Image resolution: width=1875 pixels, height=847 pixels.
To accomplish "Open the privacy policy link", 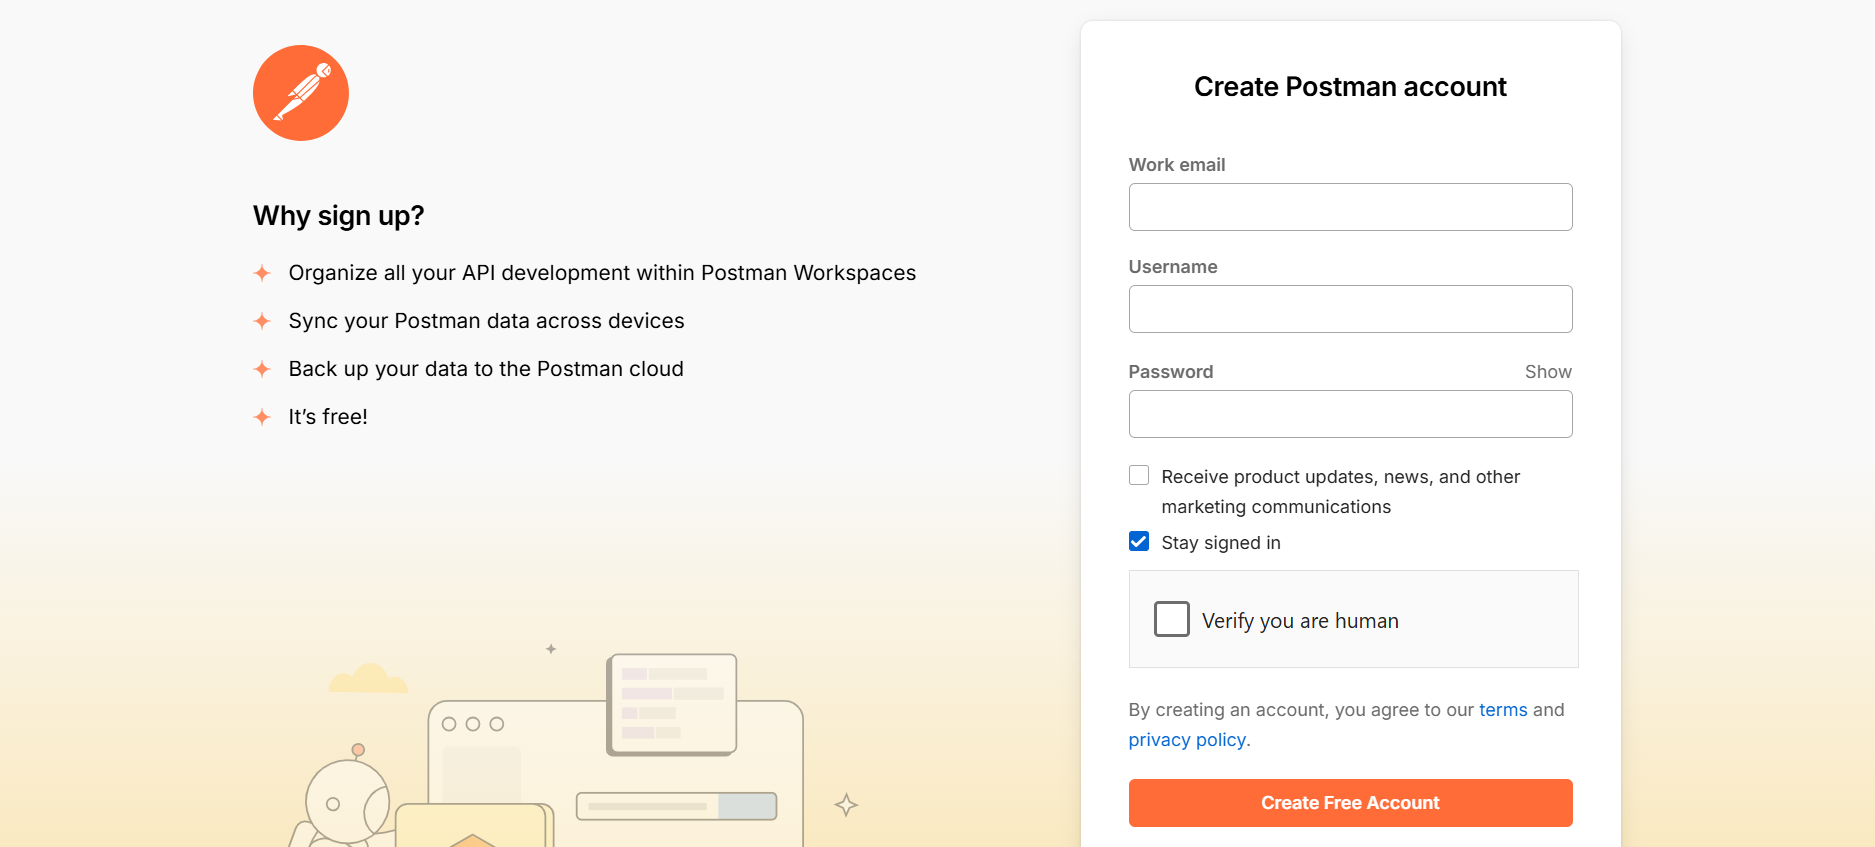I will pos(1187,740).
